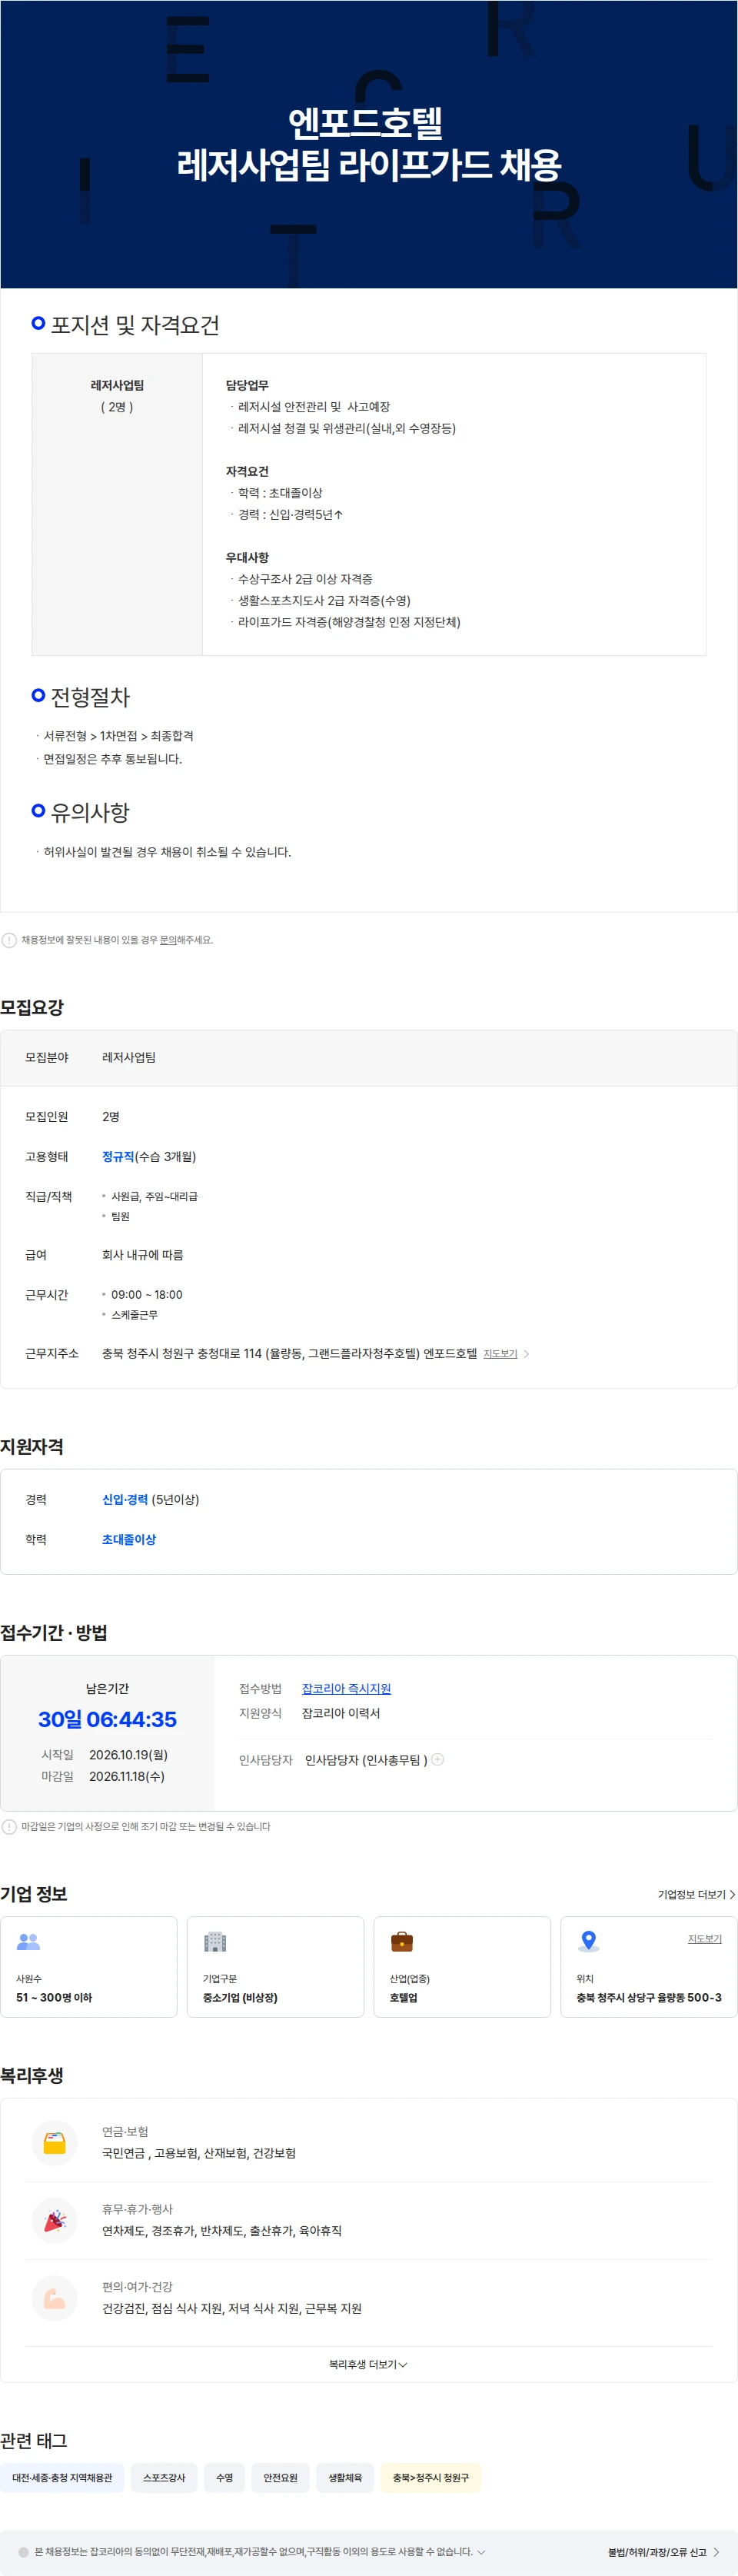The width and height of the screenshot is (738, 2576).
Task: Click the info icon beside 채용정보 notice
Action: tap(9, 940)
